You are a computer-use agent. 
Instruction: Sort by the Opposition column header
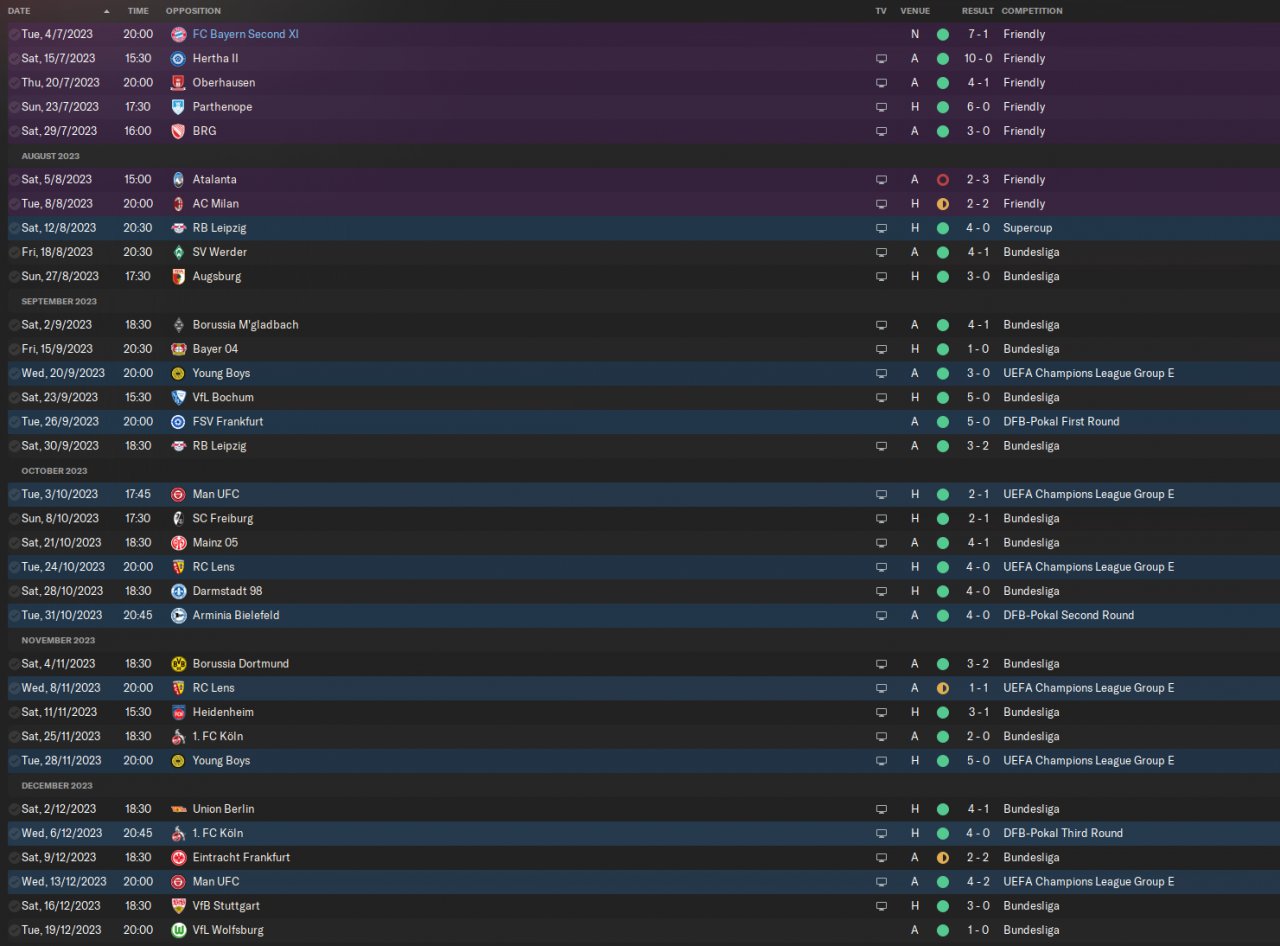click(193, 11)
